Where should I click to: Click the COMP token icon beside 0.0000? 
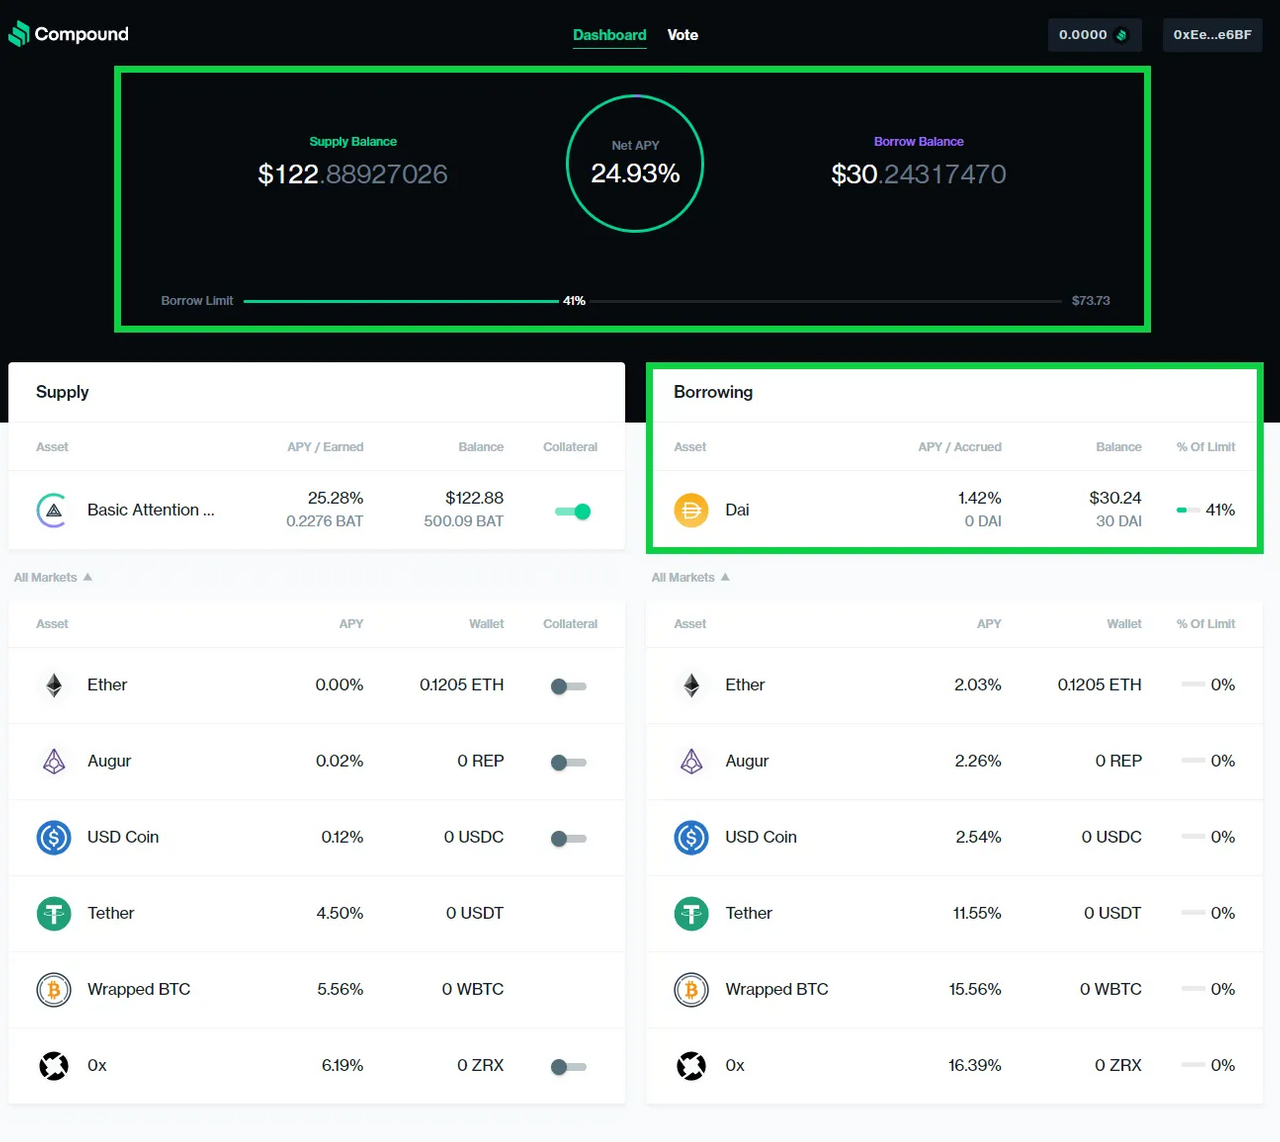coord(1122,35)
